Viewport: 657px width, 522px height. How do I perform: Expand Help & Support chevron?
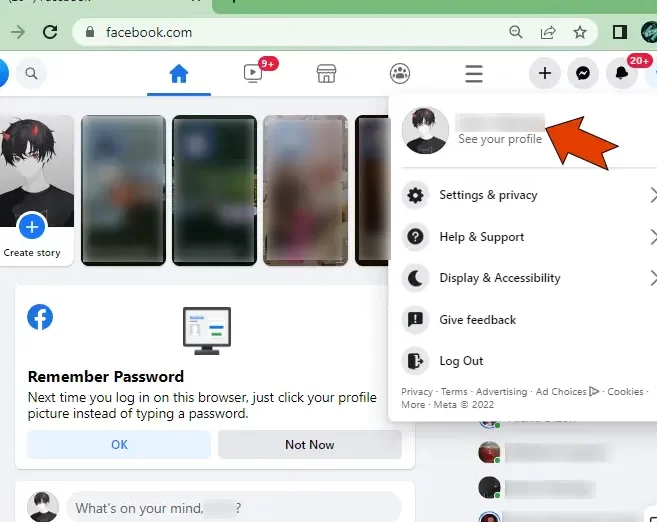653,237
